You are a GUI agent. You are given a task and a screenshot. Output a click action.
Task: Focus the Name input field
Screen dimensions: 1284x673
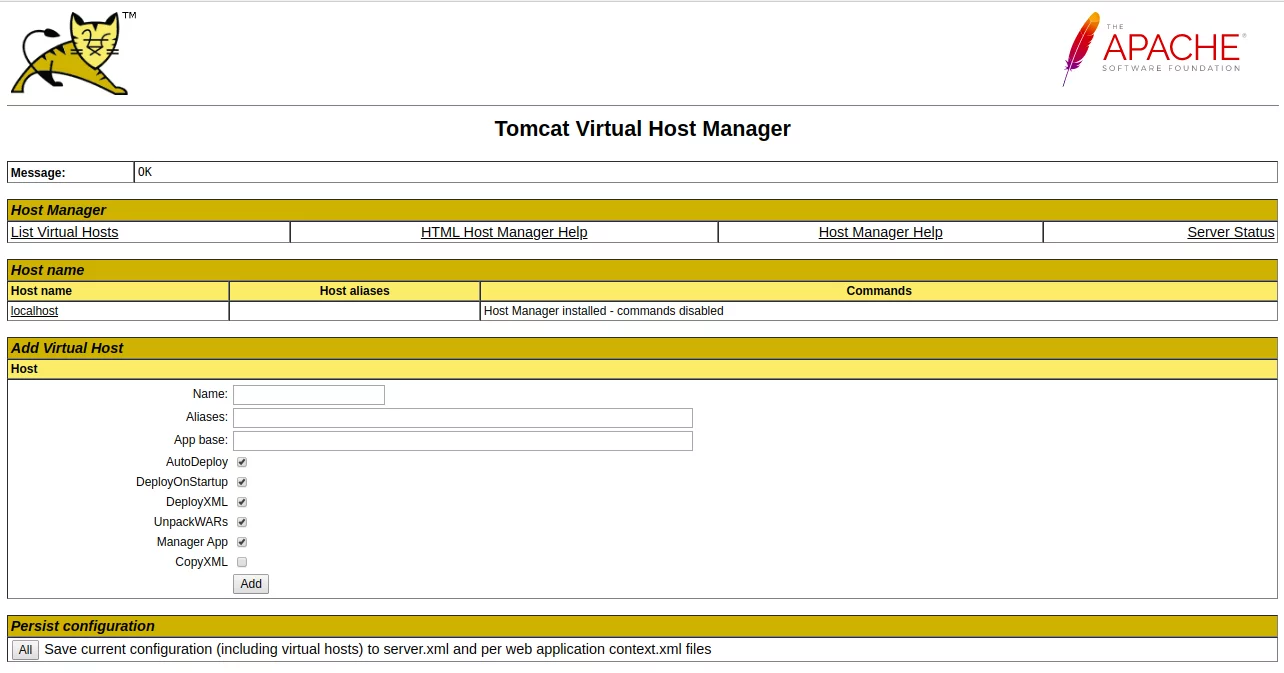pyautogui.click(x=309, y=395)
